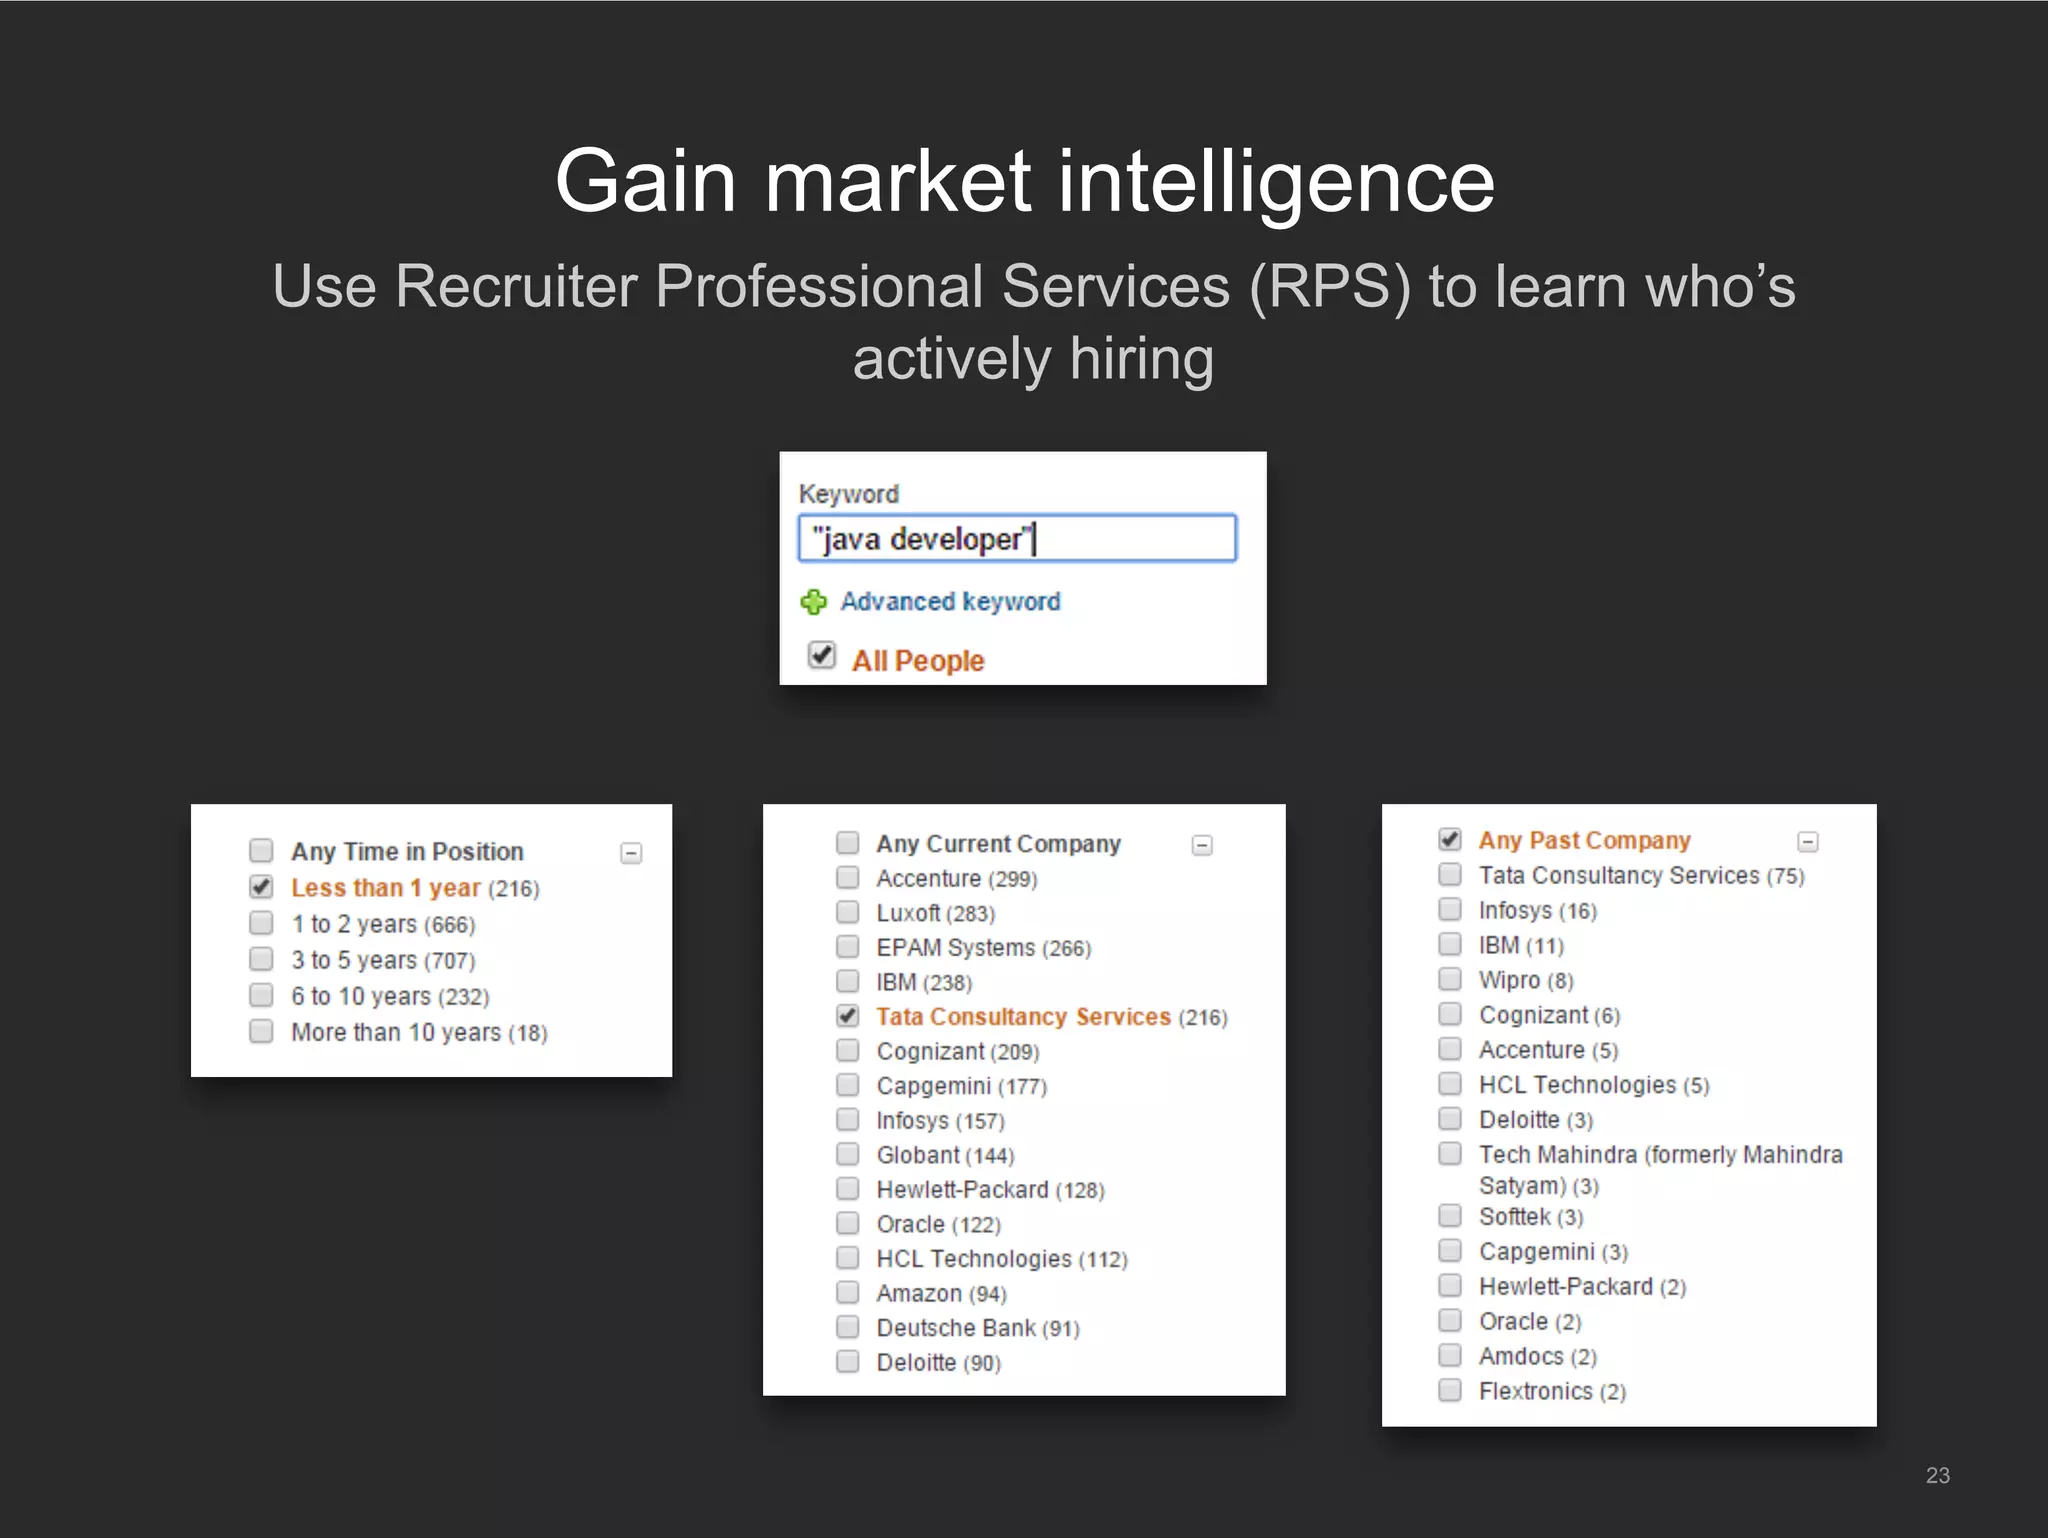Check Cognizant (6) checkbox
Image resolution: width=2048 pixels, height=1538 pixels.
click(1450, 1013)
